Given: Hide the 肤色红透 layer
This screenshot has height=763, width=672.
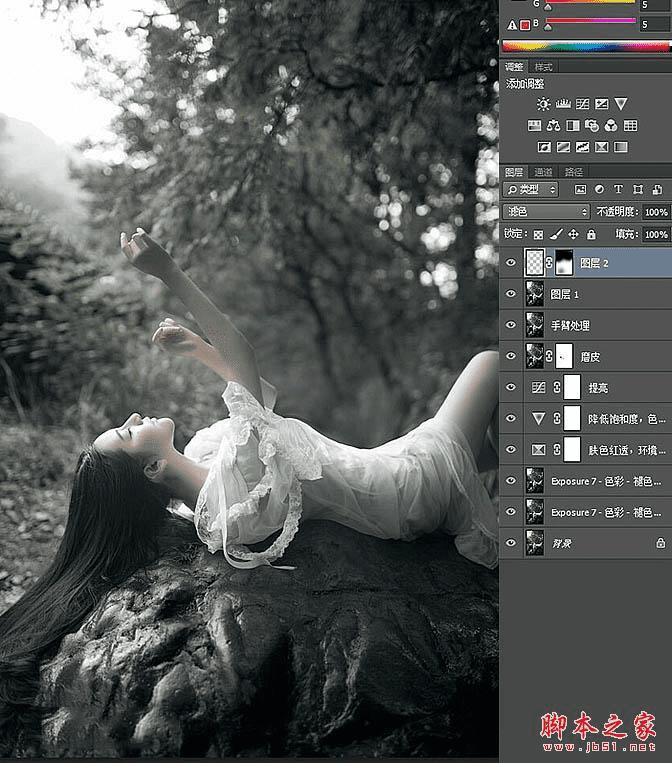Looking at the screenshot, I should pyautogui.click(x=511, y=450).
